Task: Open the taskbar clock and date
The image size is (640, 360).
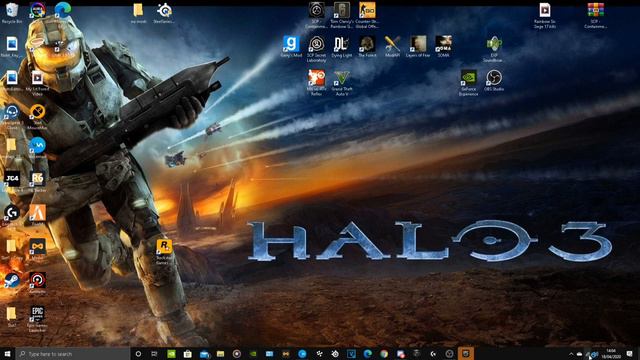Action: (x=611, y=353)
